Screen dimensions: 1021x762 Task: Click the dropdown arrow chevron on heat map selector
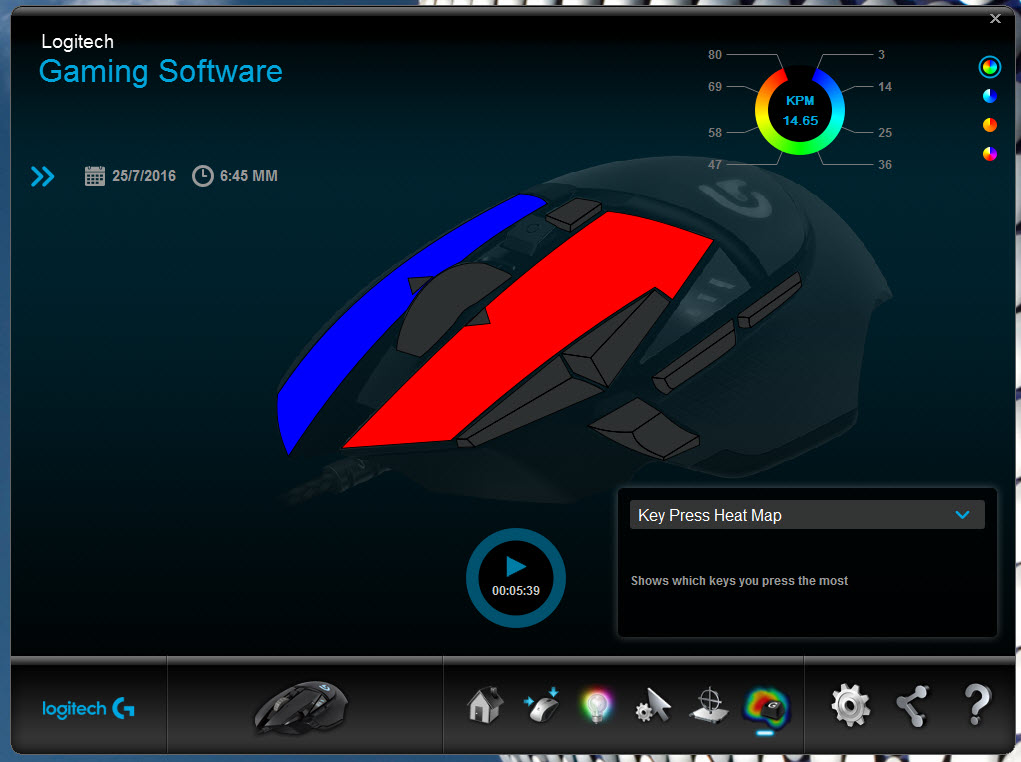click(x=962, y=515)
